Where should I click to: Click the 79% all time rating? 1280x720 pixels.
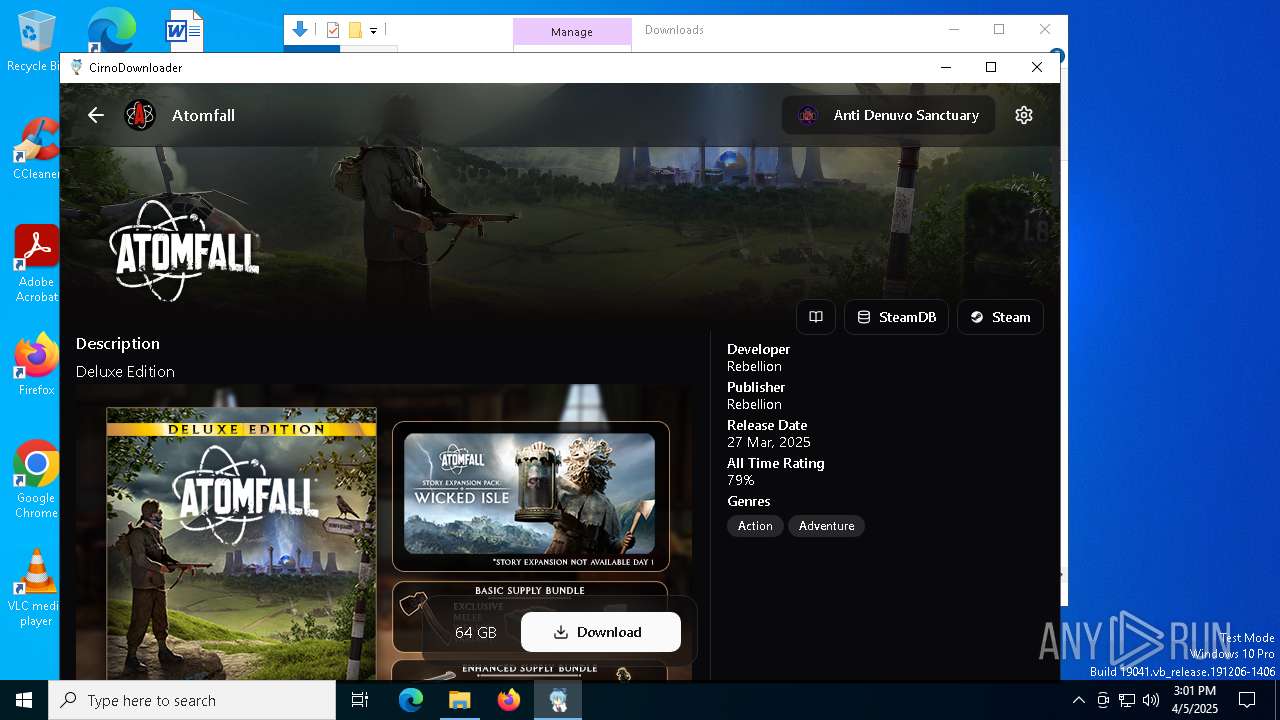(741, 480)
